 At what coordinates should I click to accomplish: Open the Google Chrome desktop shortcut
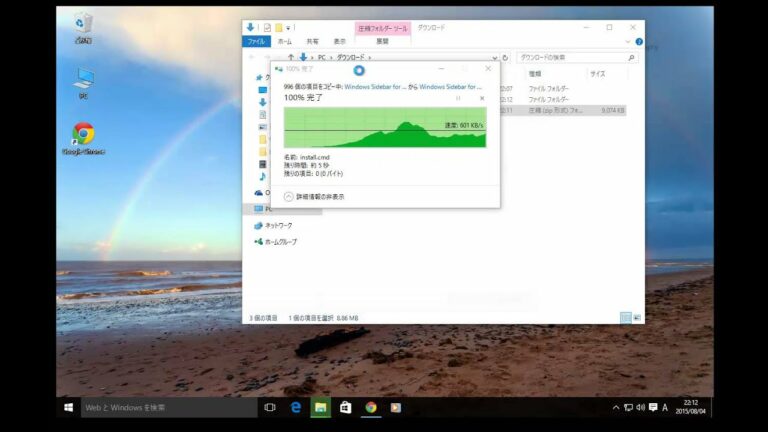[x=83, y=137]
